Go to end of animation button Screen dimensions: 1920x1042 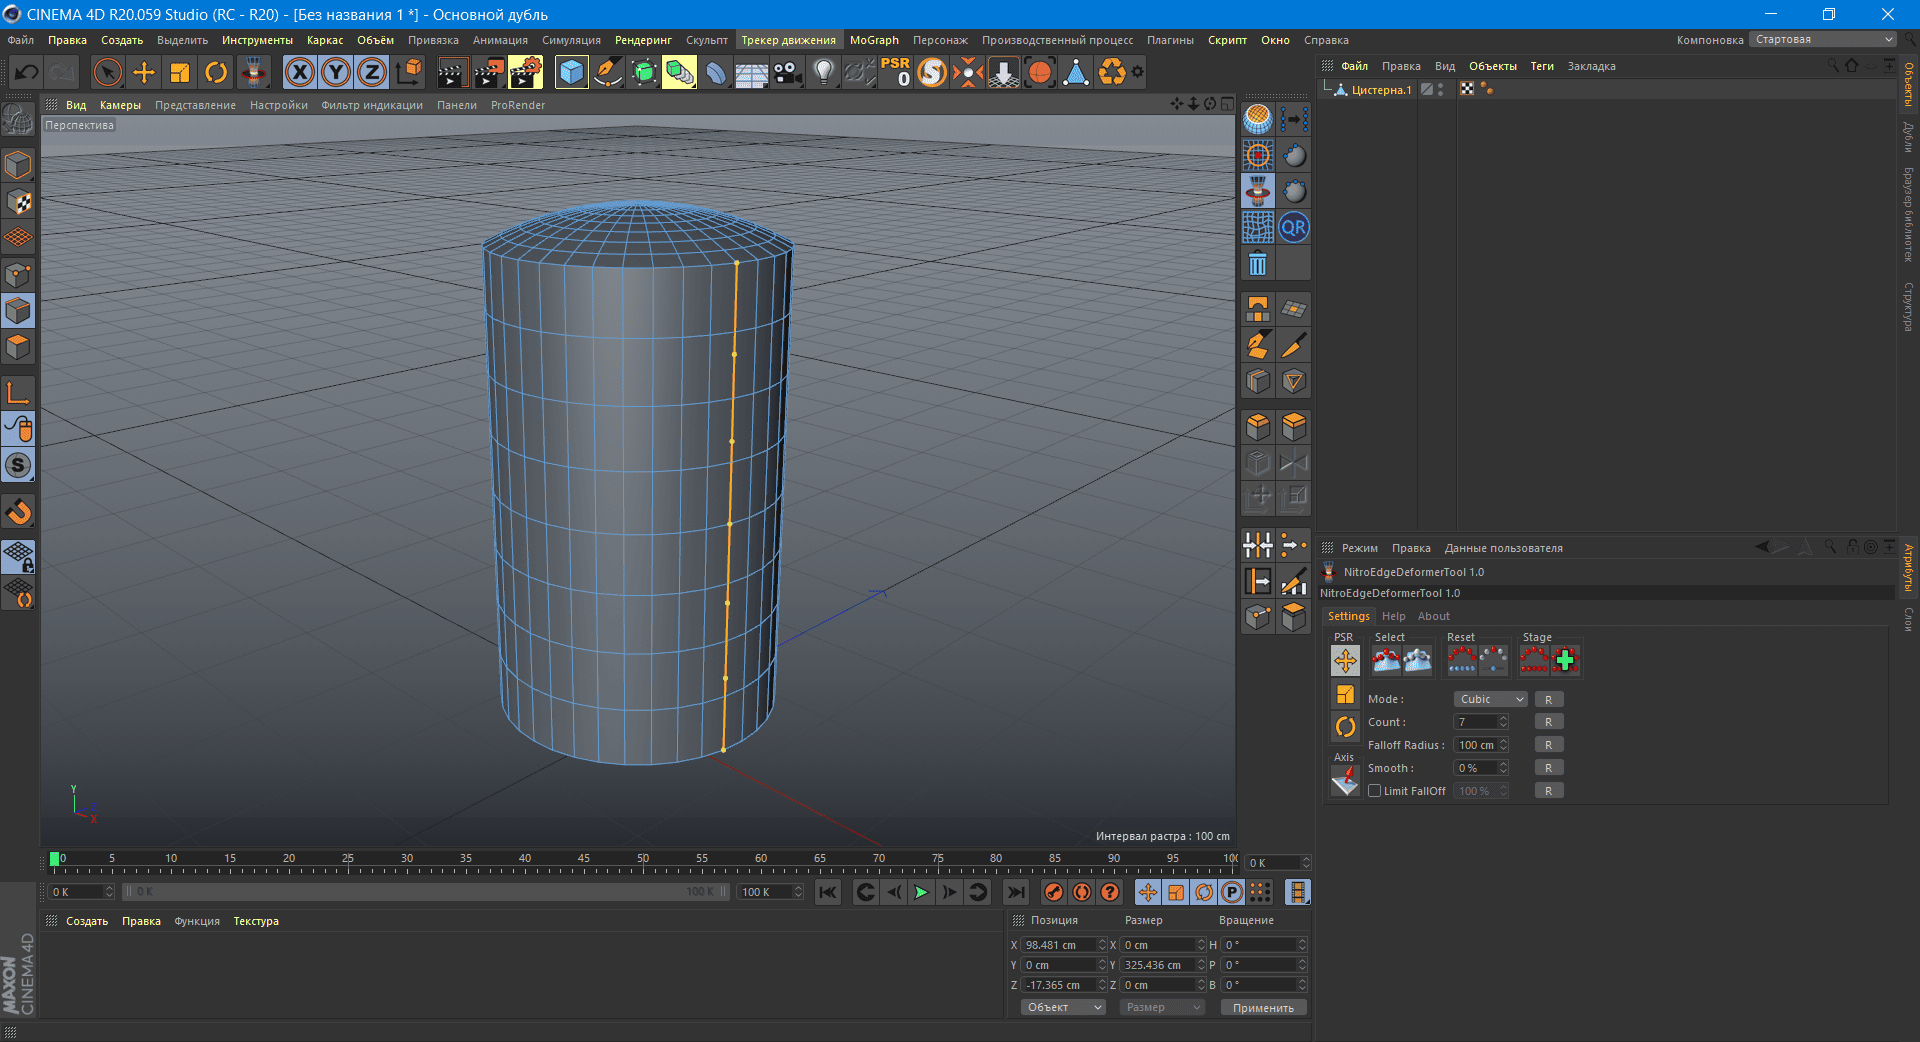[x=1016, y=892]
